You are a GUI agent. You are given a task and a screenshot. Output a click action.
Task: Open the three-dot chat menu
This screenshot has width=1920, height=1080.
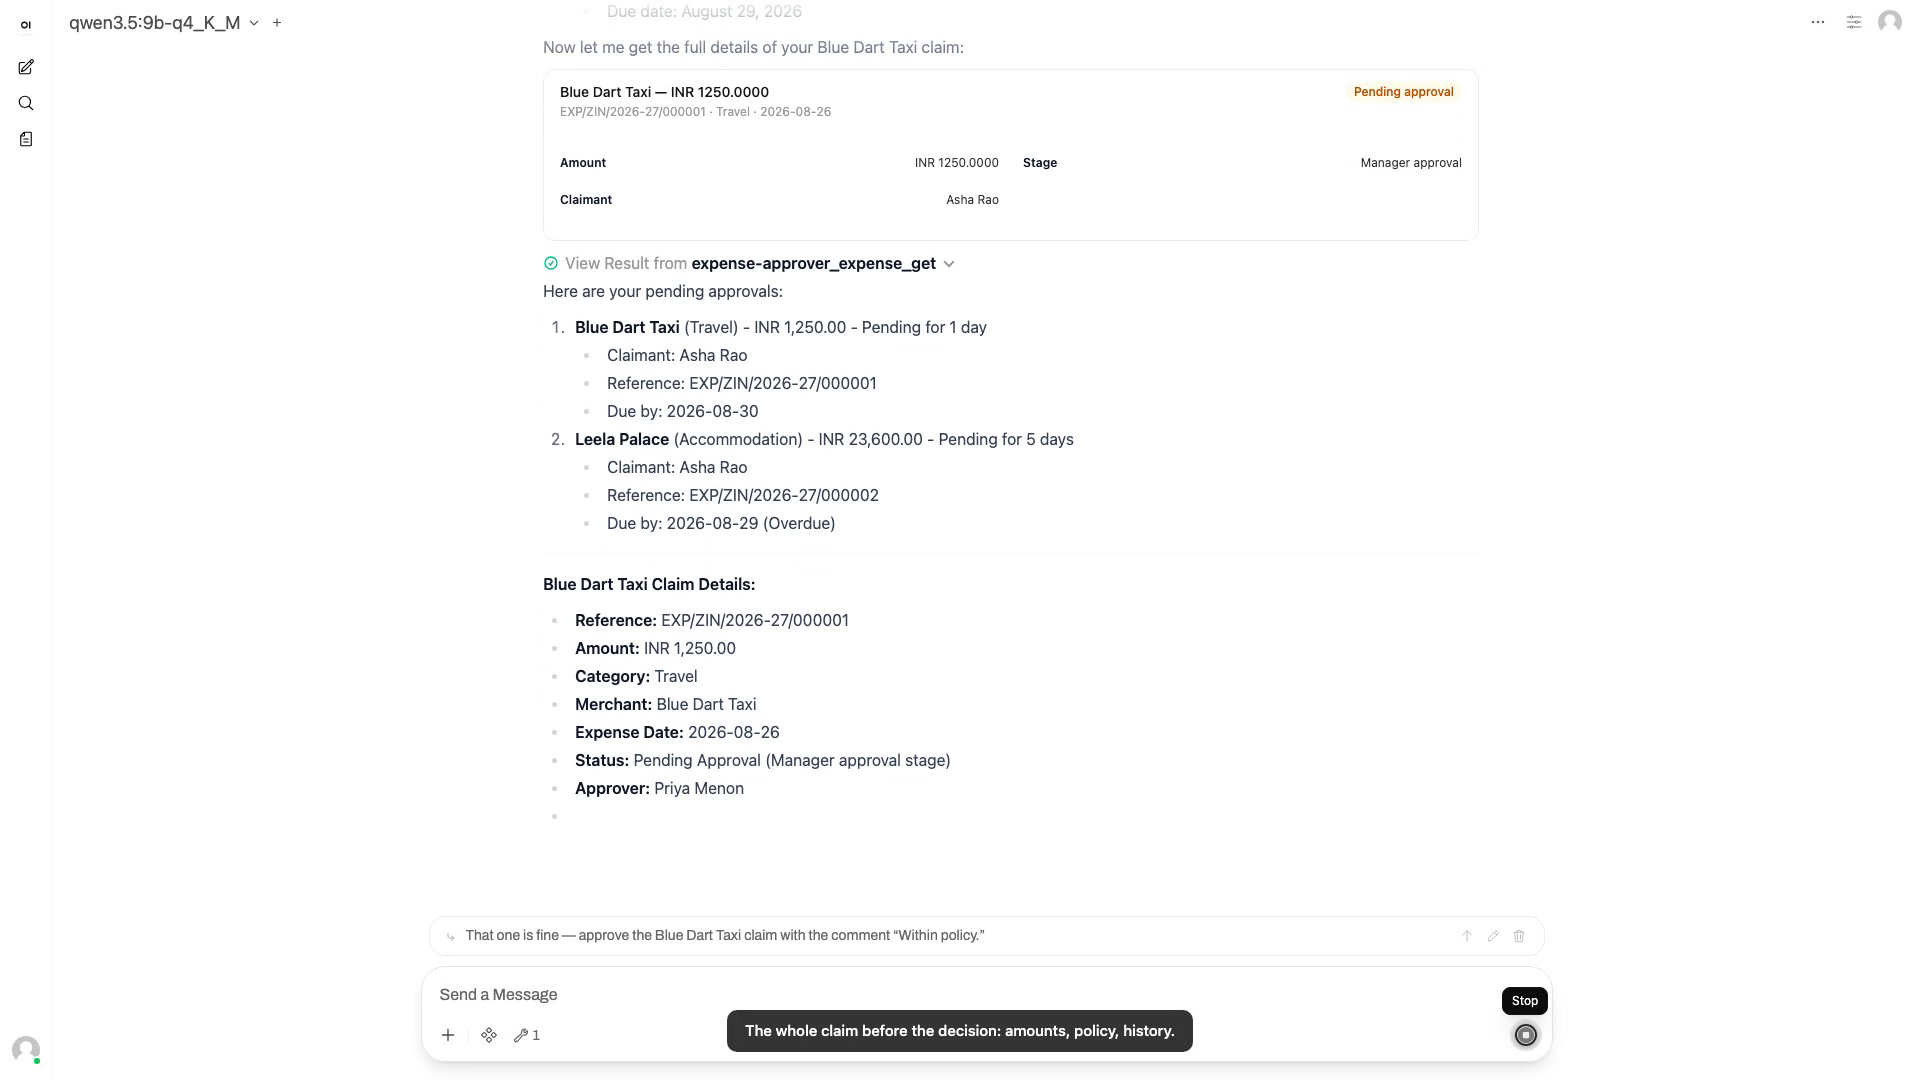(x=1818, y=22)
